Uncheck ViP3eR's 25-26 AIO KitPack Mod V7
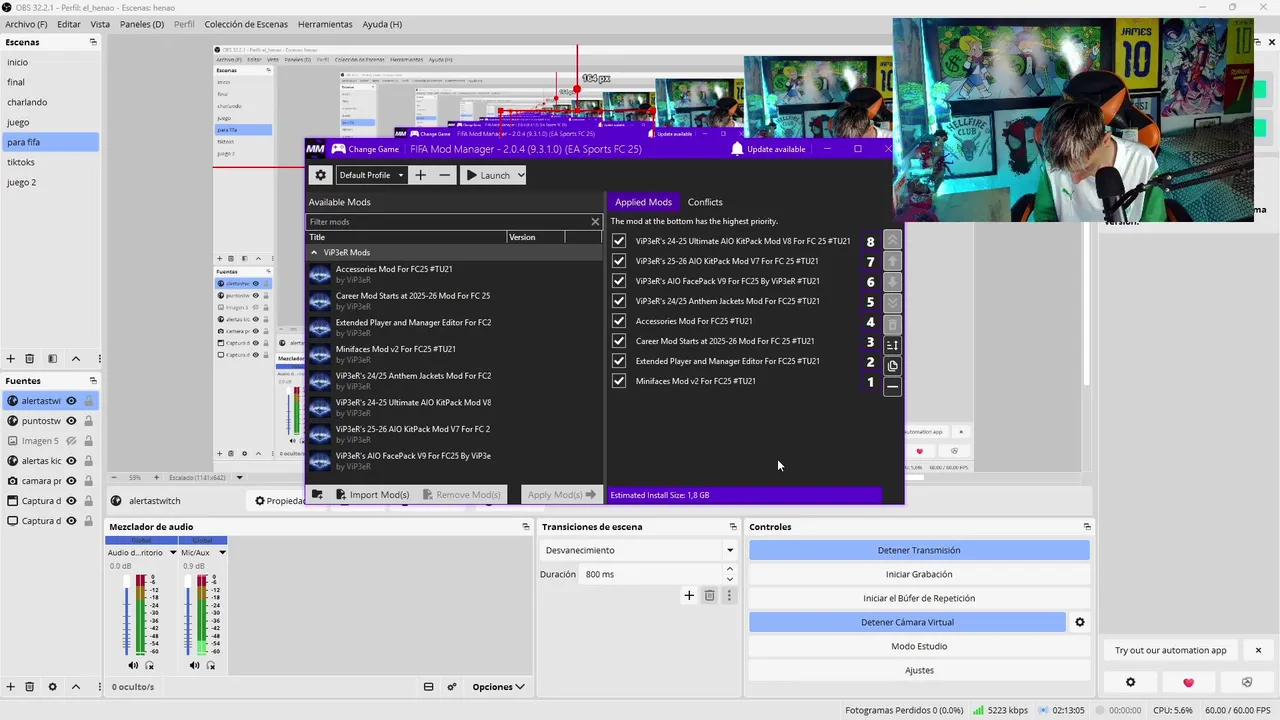The height and width of the screenshot is (720, 1280). 619,261
